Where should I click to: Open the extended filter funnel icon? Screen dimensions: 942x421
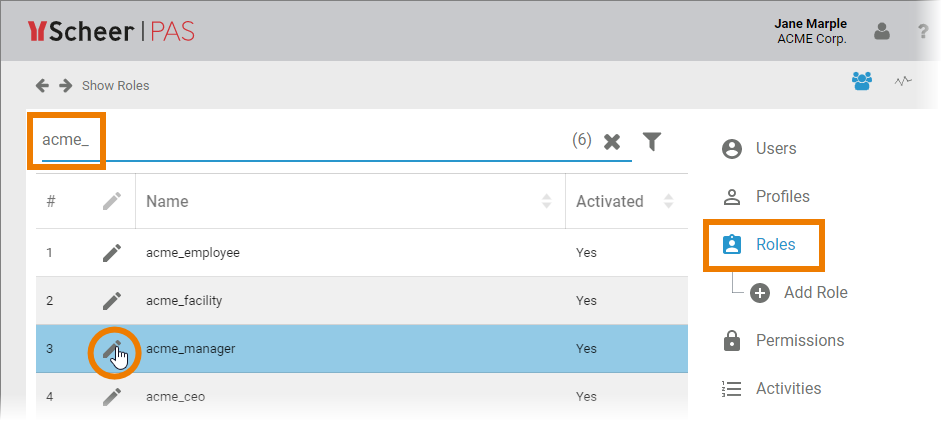click(652, 142)
